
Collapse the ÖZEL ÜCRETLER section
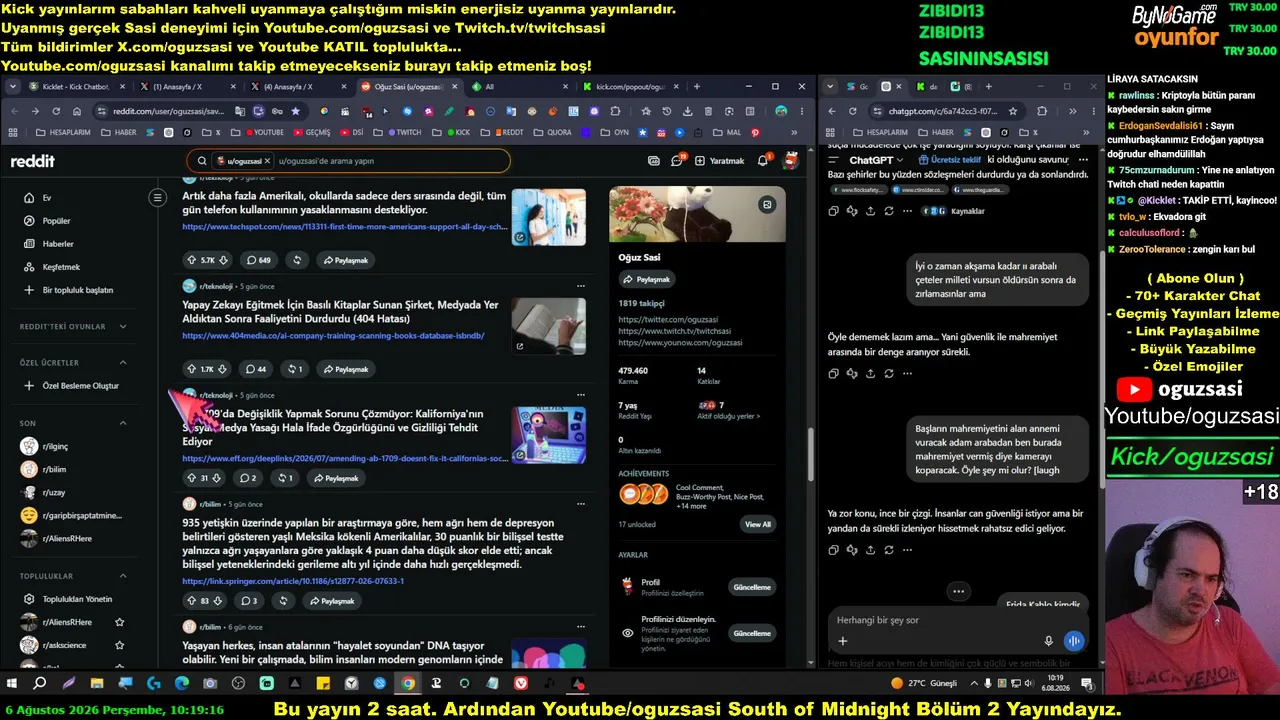pos(123,362)
